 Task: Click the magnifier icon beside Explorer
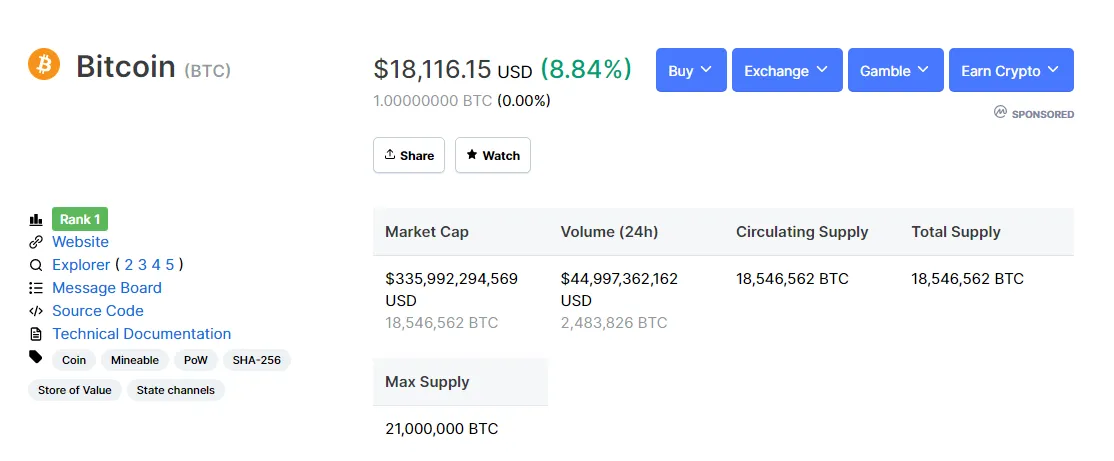(36, 265)
